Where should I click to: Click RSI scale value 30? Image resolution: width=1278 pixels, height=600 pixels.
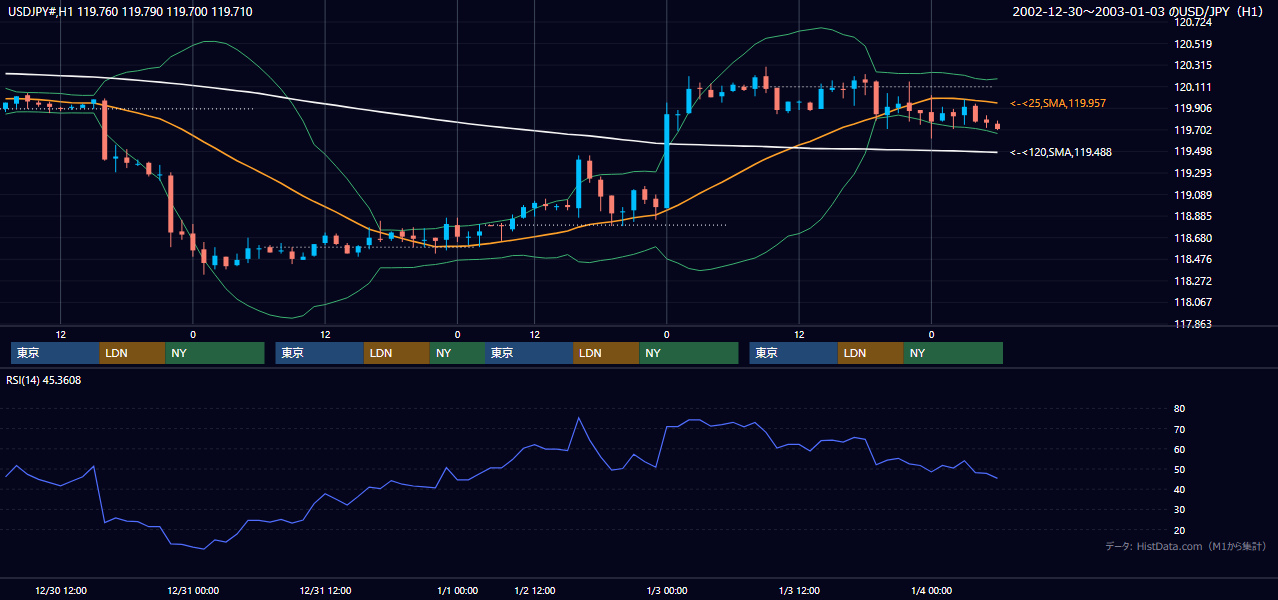pos(1180,509)
